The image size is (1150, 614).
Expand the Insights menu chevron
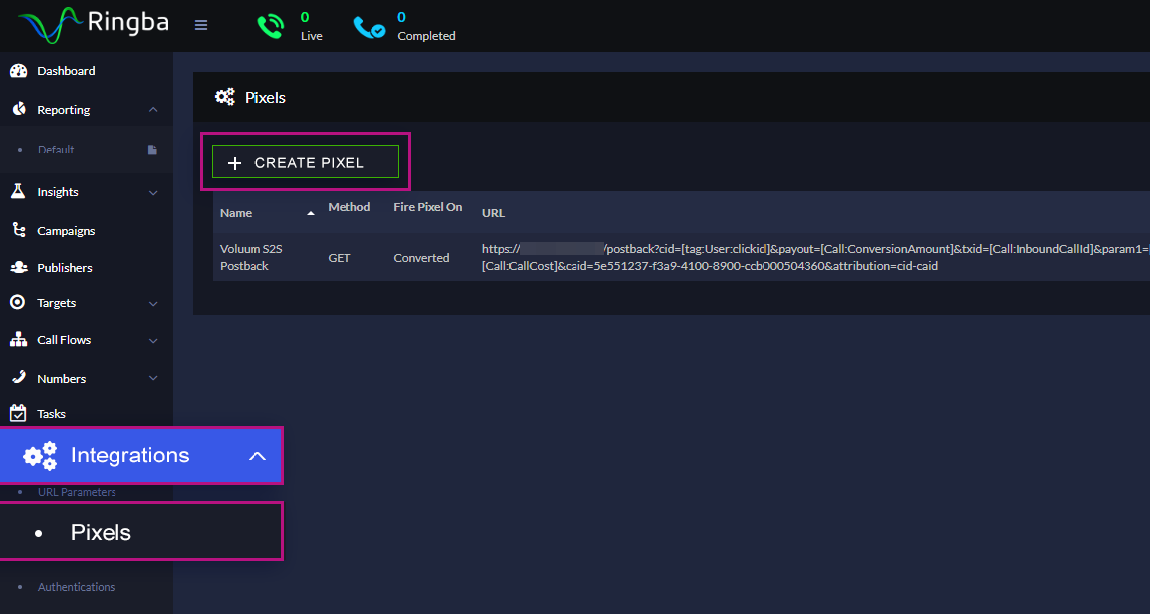coord(153,192)
